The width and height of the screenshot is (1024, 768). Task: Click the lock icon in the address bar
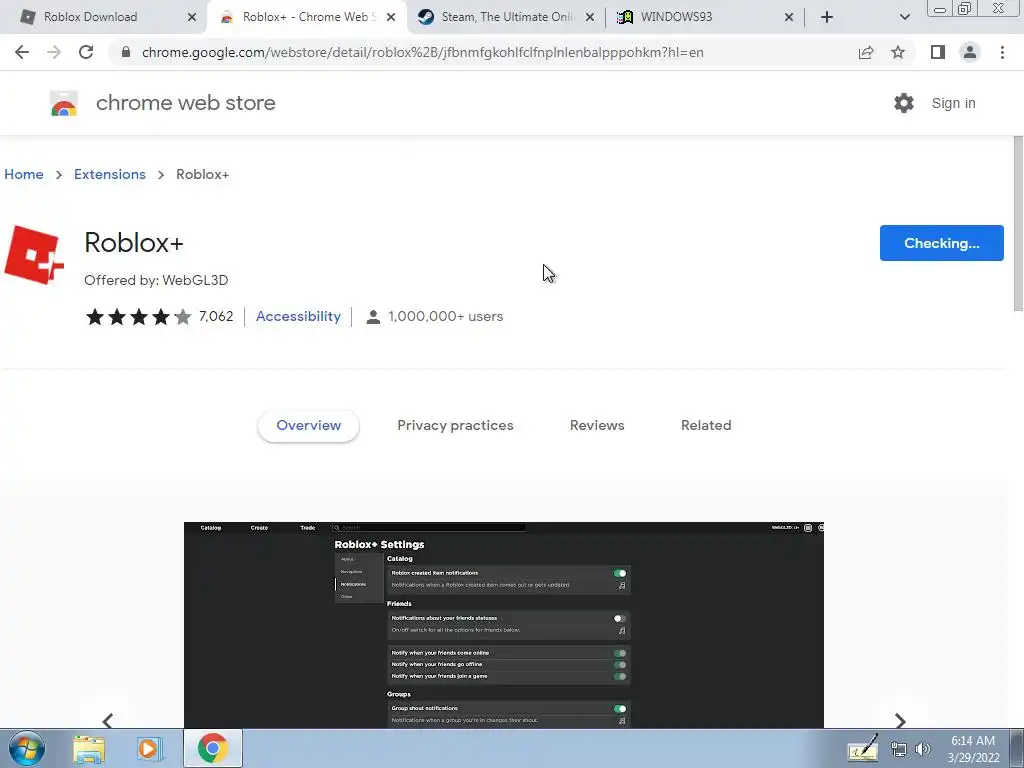click(126, 52)
